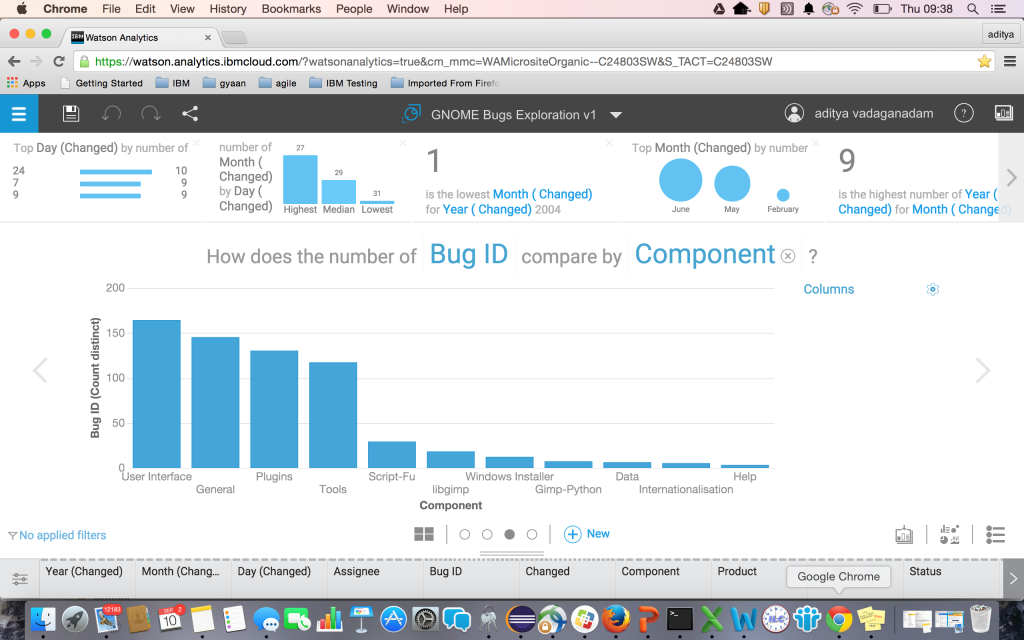Undo the last action using the undo arrow
The width and height of the screenshot is (1024, 640).
click(111, 113)
